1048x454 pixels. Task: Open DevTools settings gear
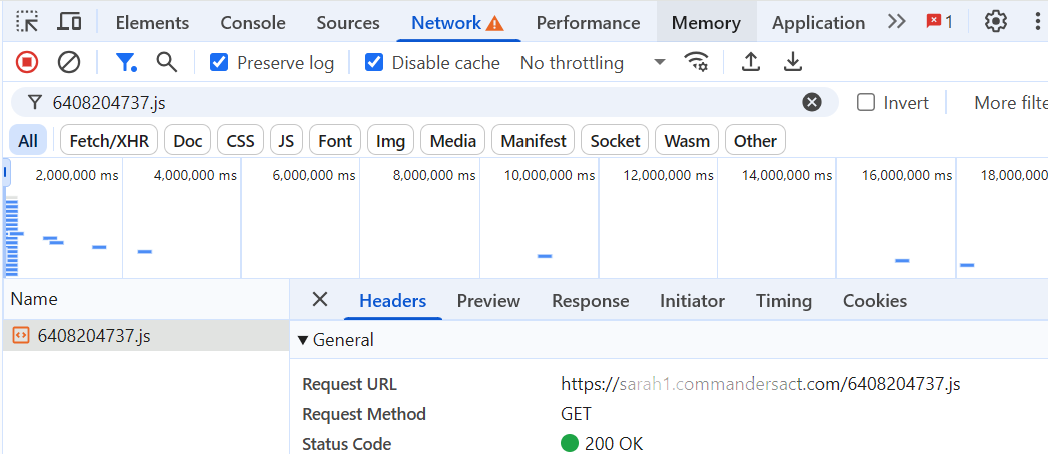click(x=996, y=21)
